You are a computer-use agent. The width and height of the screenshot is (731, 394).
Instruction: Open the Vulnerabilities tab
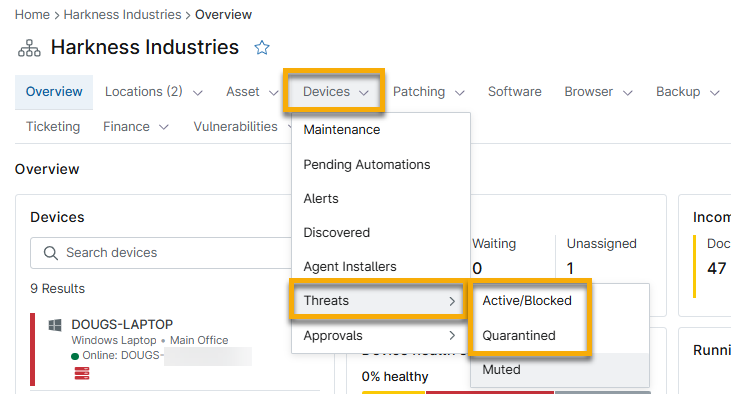pos(235,127)
